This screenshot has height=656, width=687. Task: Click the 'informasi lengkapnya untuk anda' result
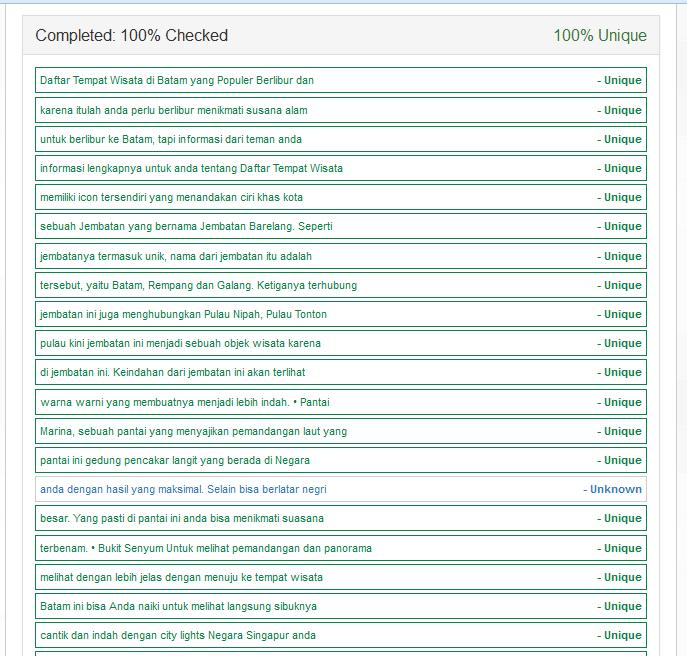coord(191,168)
